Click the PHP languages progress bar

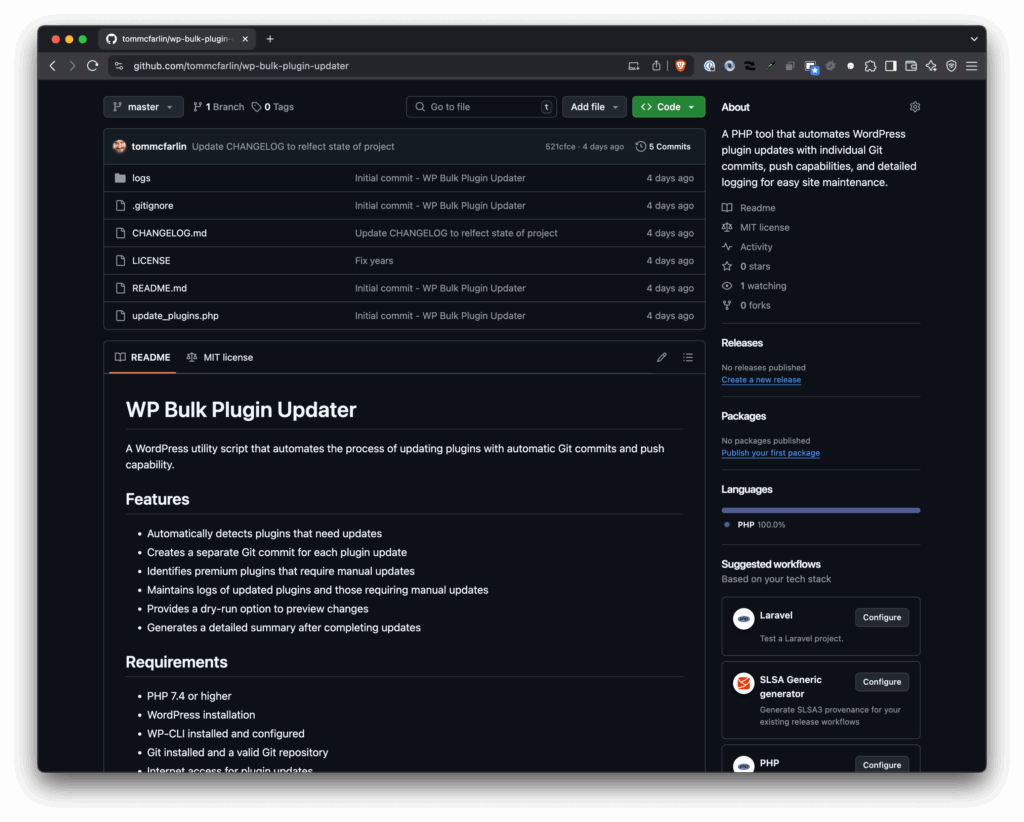pos(820,510)
